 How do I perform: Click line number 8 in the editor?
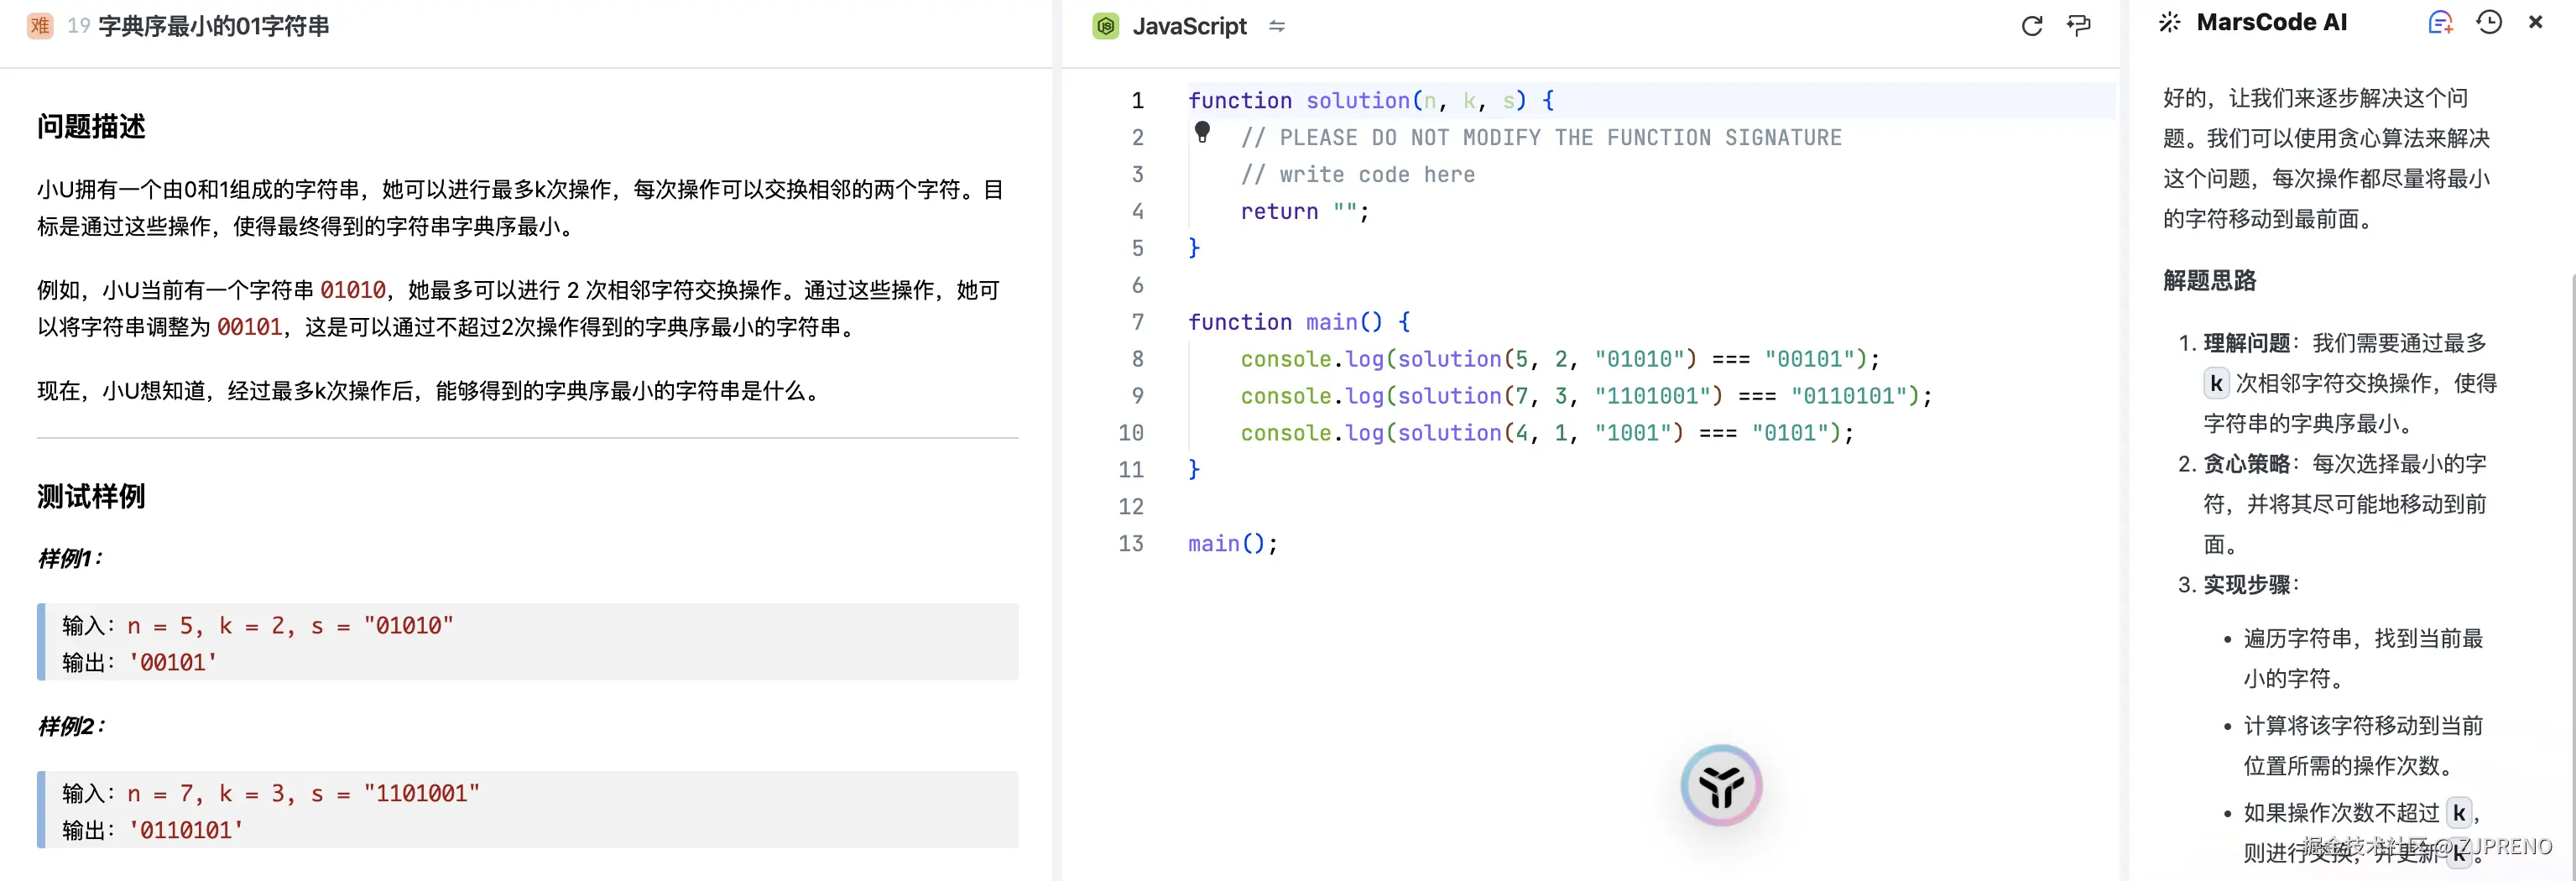1137,359
